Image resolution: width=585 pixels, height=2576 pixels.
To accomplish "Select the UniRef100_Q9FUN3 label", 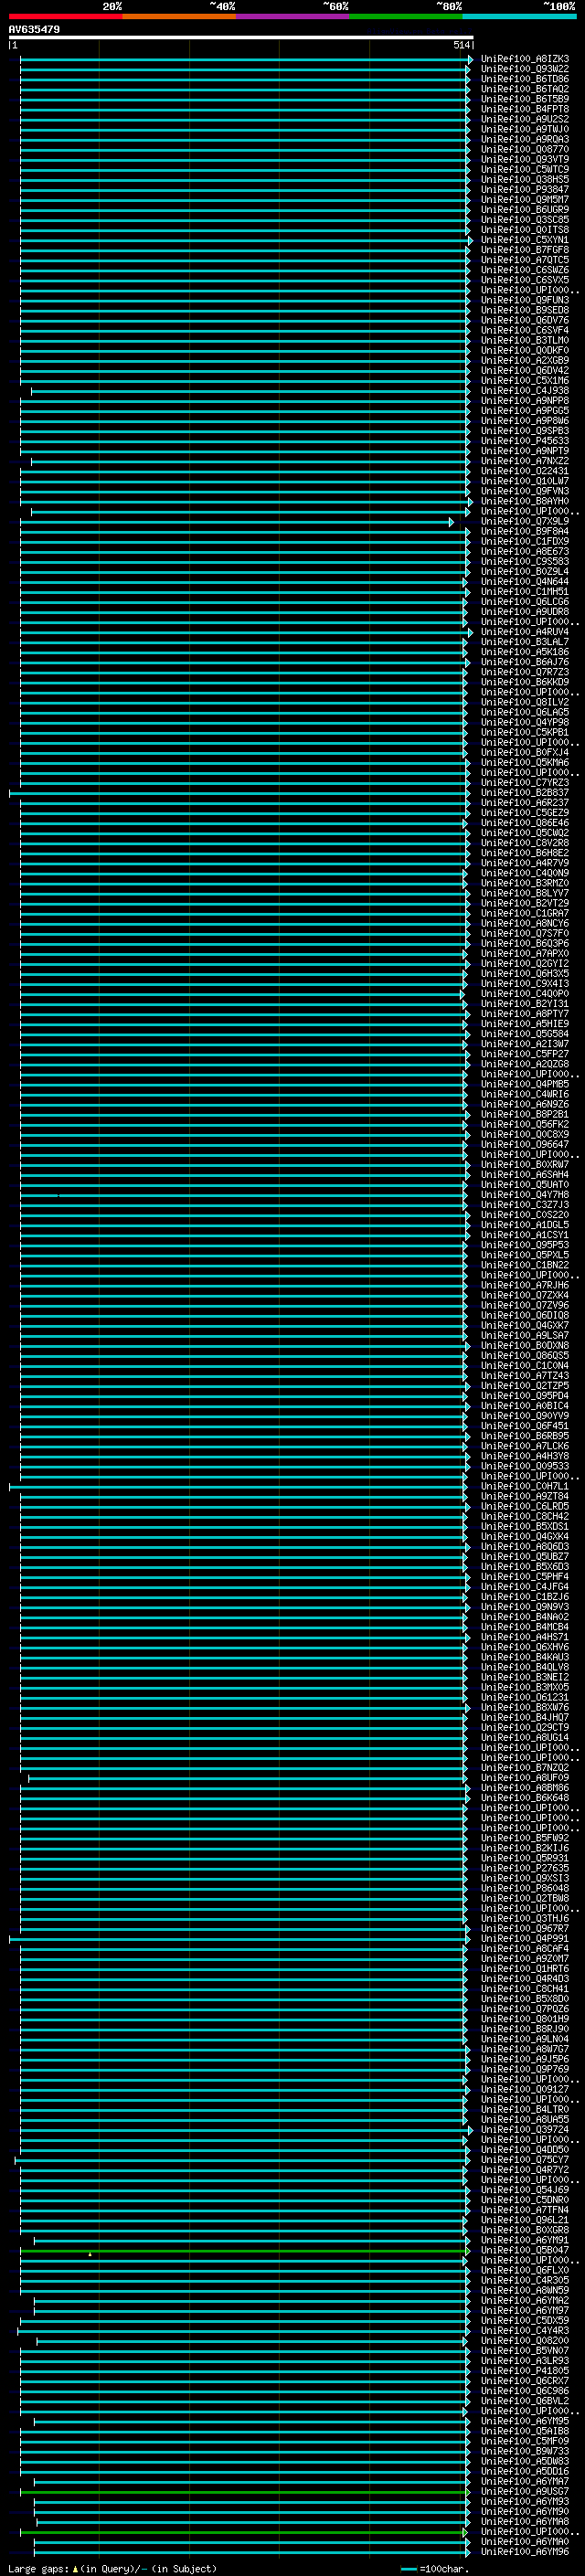I will point(525,300).
